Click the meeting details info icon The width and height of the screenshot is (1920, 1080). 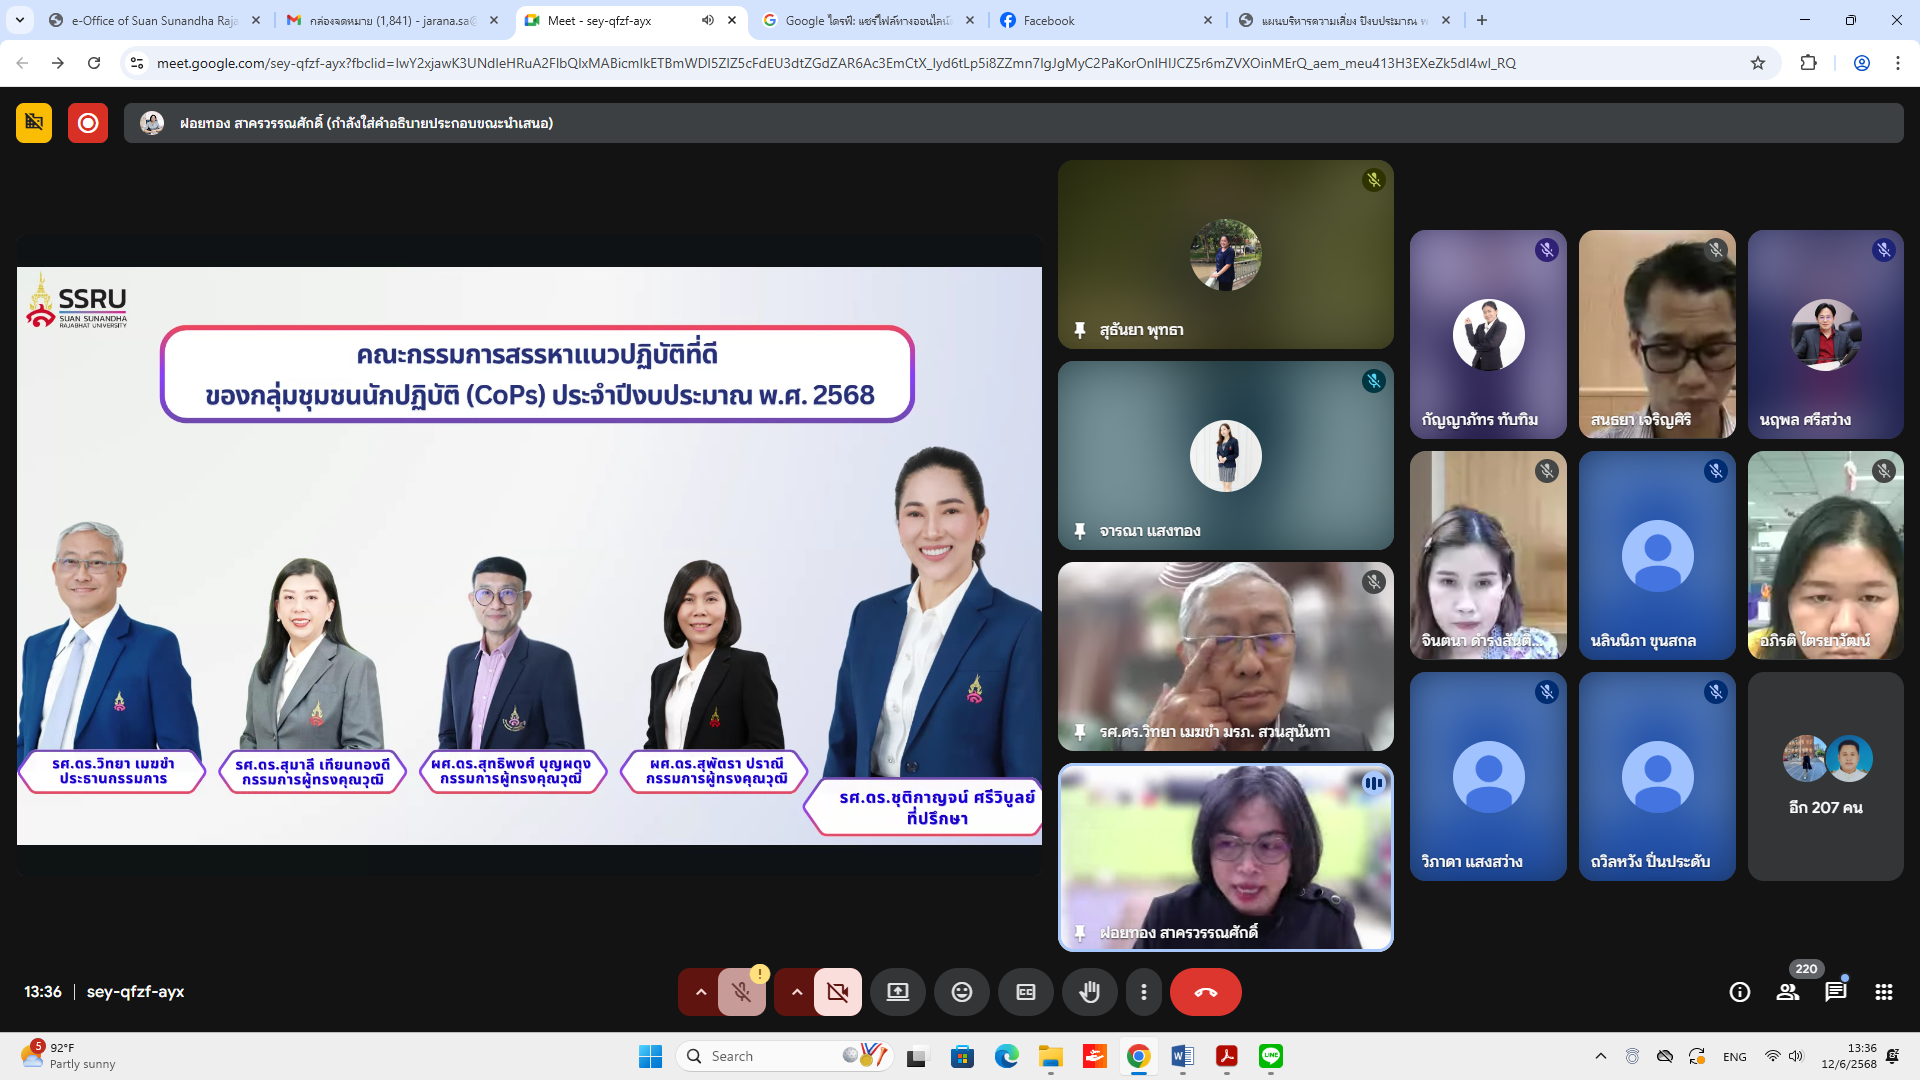point(1739,992)
